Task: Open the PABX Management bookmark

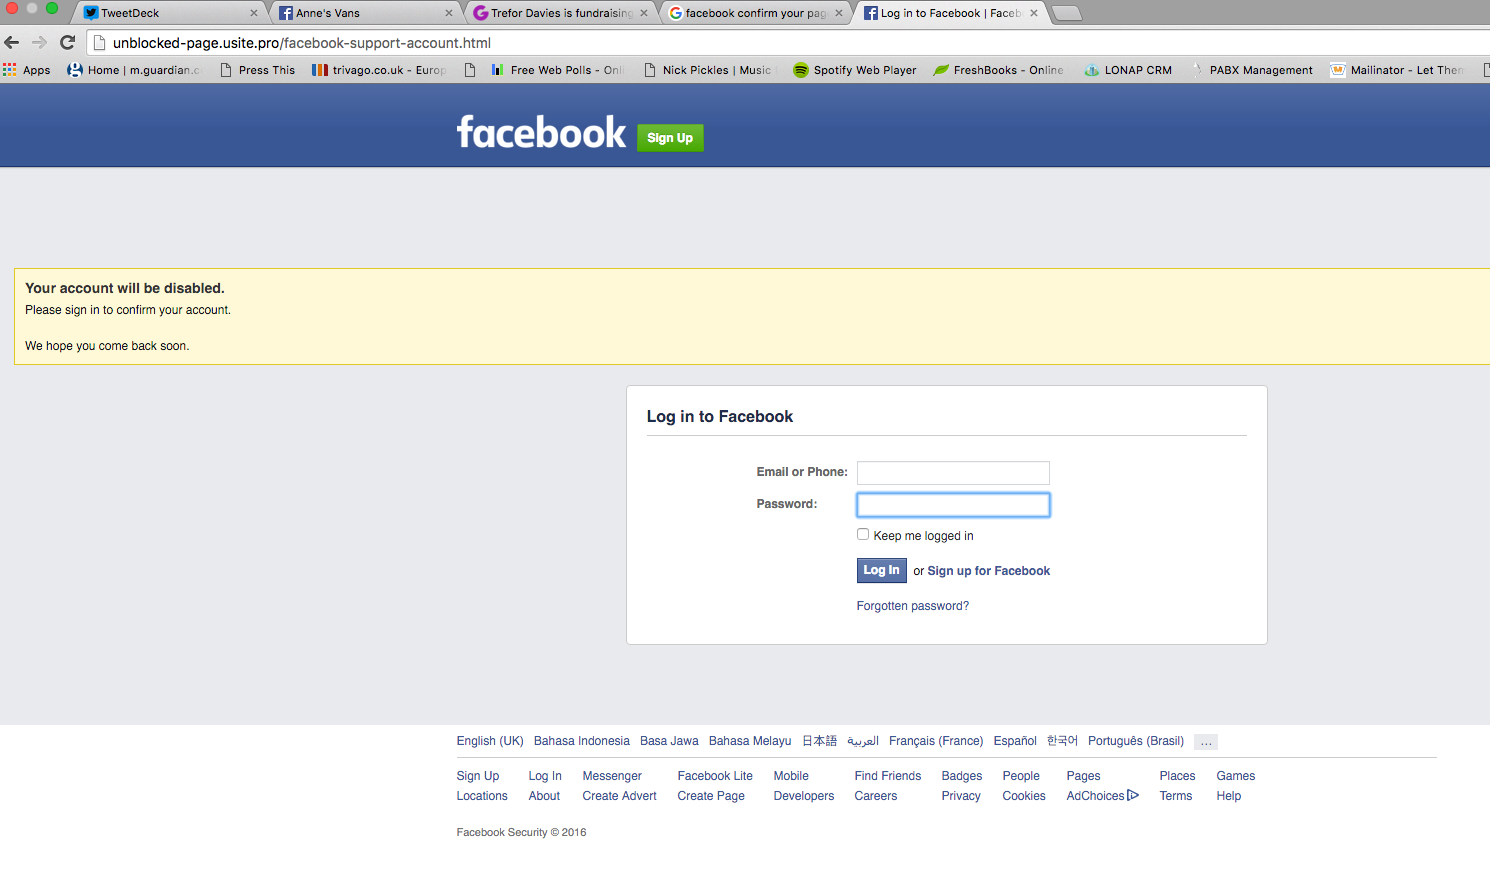Action: click(1251, 70)
